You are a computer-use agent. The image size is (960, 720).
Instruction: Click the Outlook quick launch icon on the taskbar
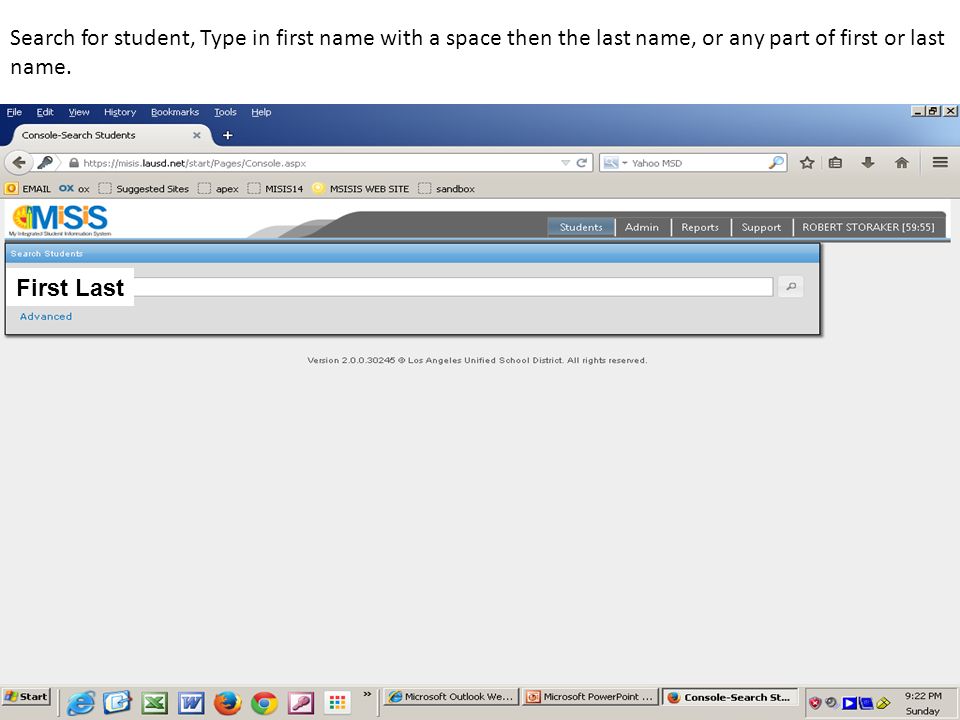[x=117, y=703]
